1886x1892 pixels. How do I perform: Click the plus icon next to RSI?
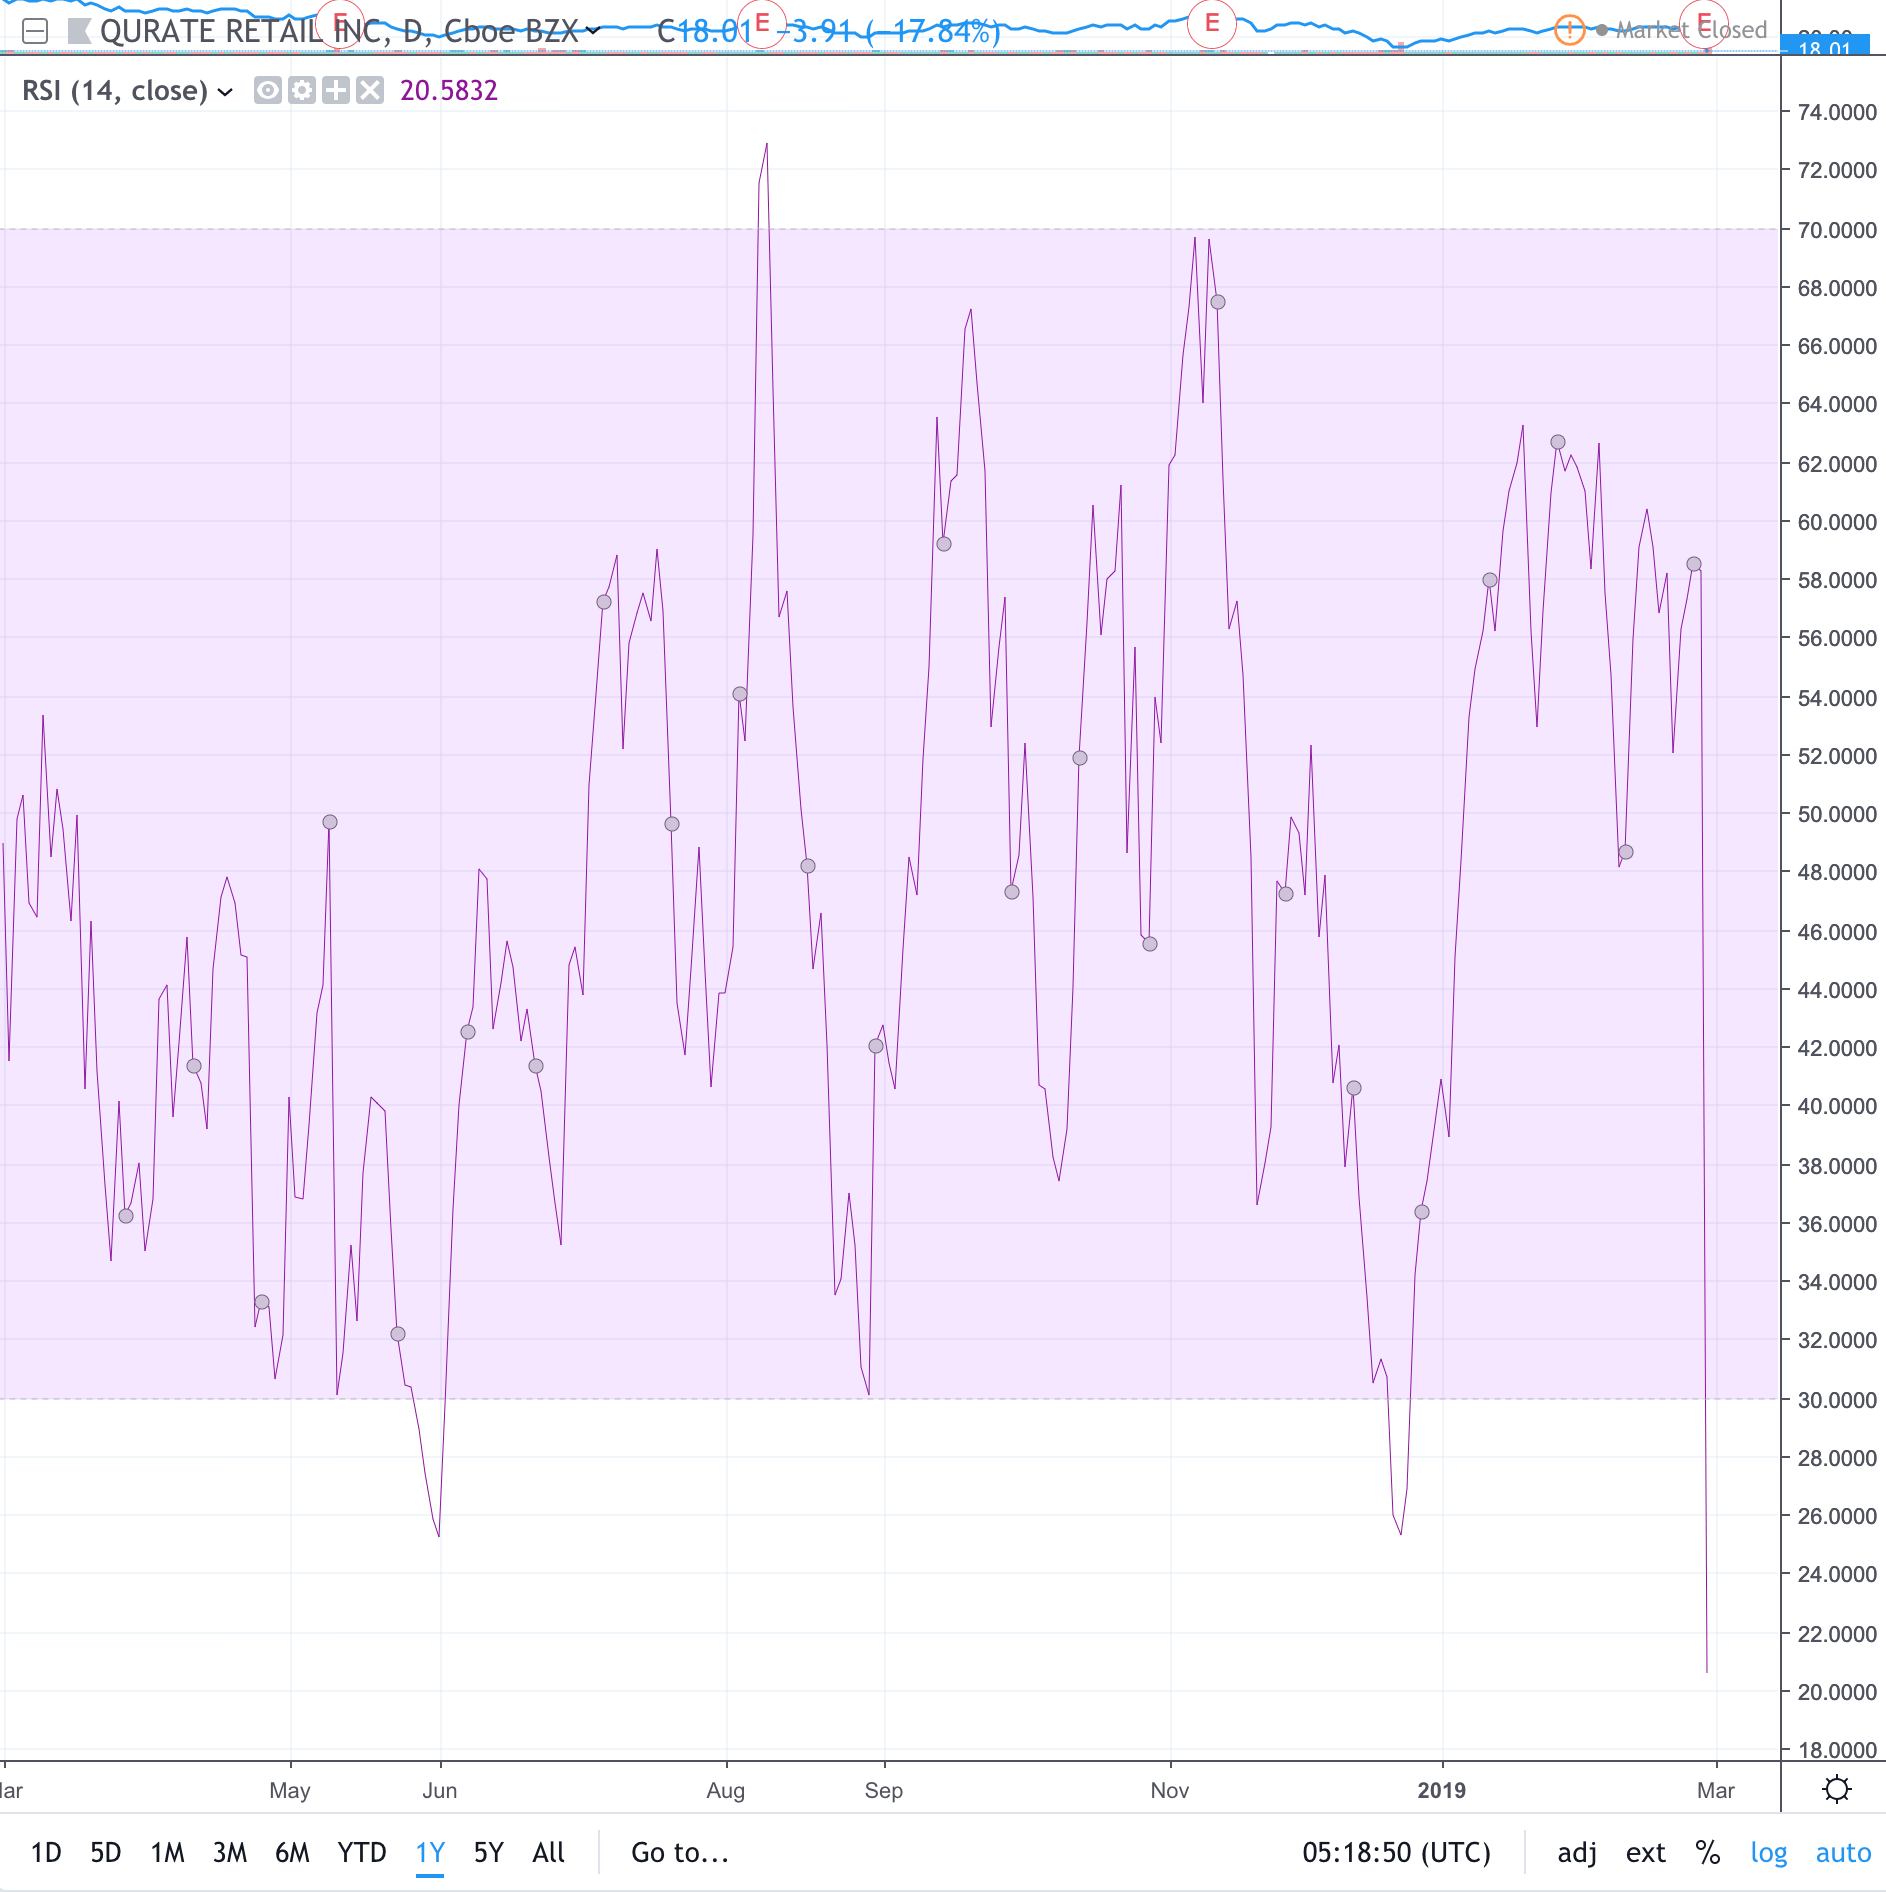click(336, 91)
